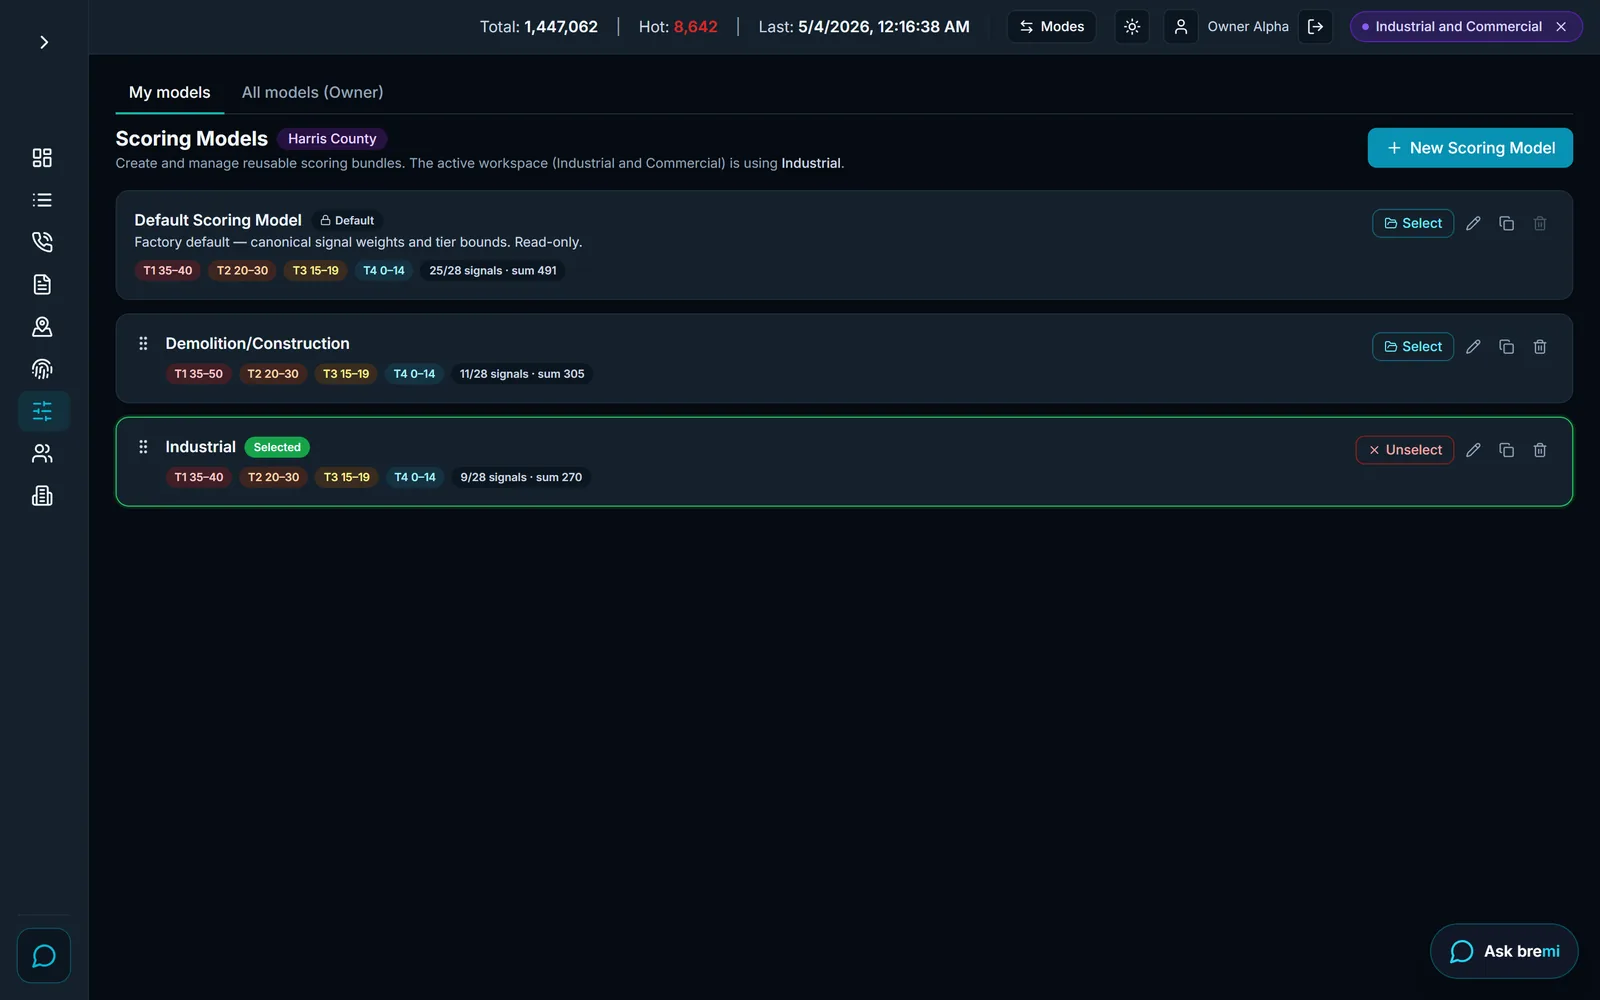
Task: Click the green Selected badge
Action: coord(277,448)
